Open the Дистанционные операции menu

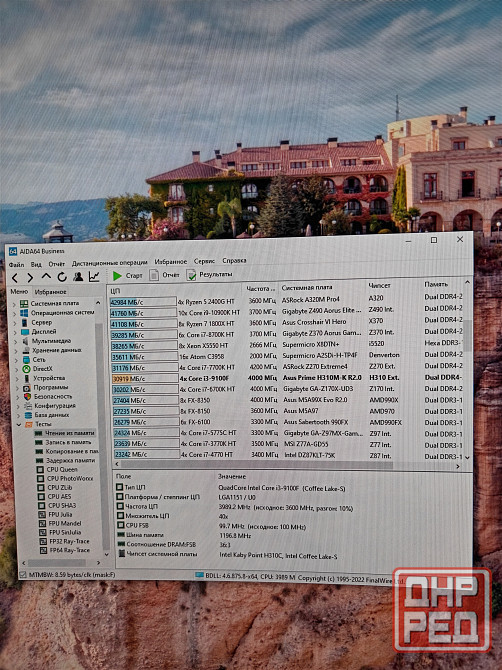pos(109,263)
